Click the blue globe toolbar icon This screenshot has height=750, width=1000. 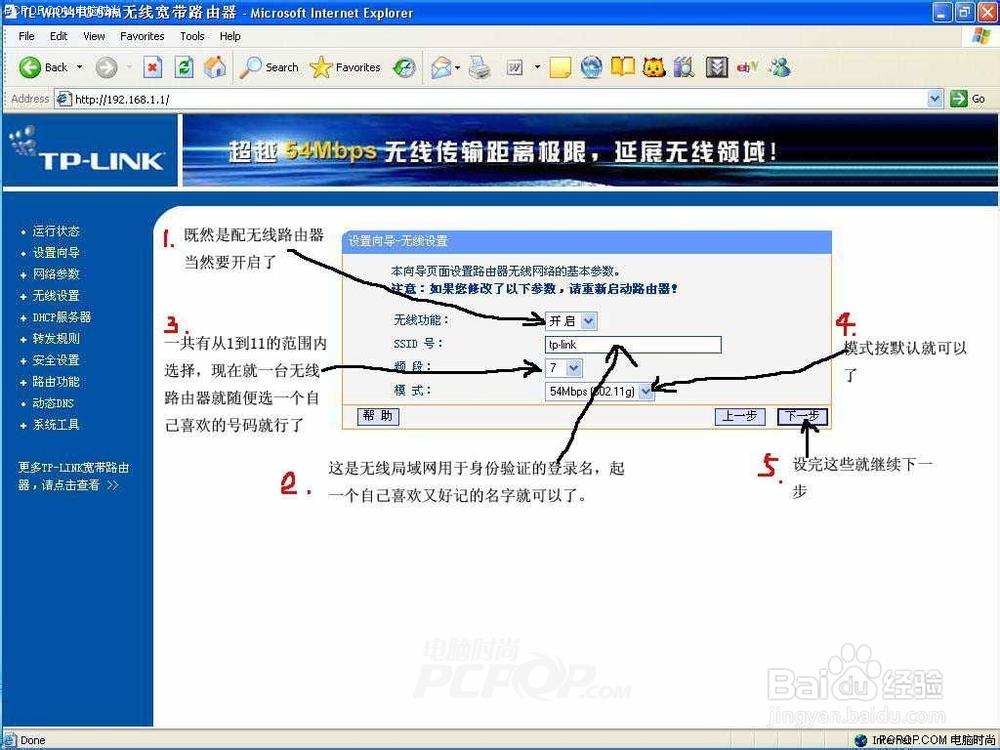pyautogui.click(x=591, y=67)
